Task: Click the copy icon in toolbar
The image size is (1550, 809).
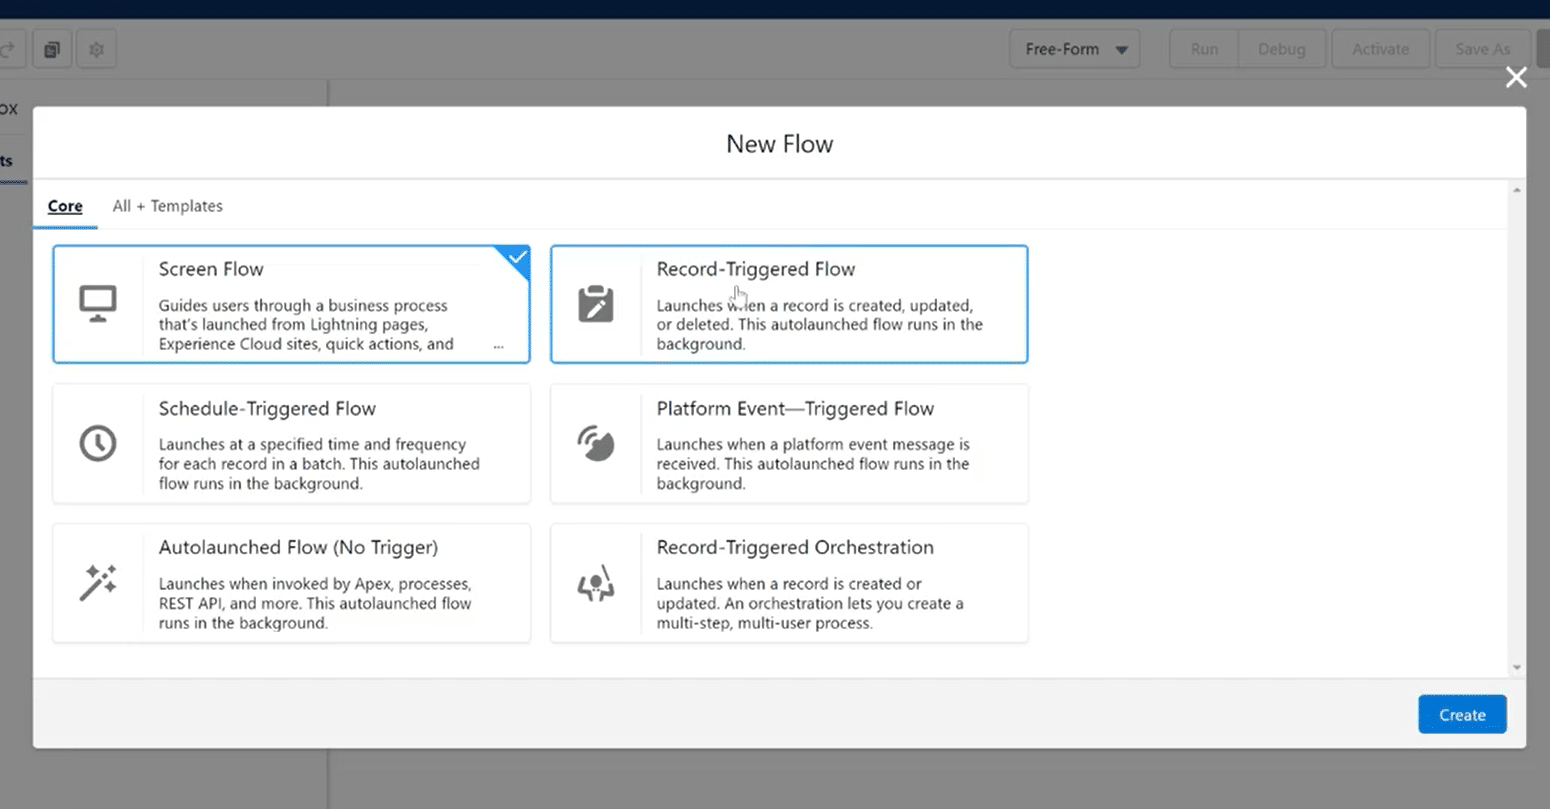Action: coord(52,49)
